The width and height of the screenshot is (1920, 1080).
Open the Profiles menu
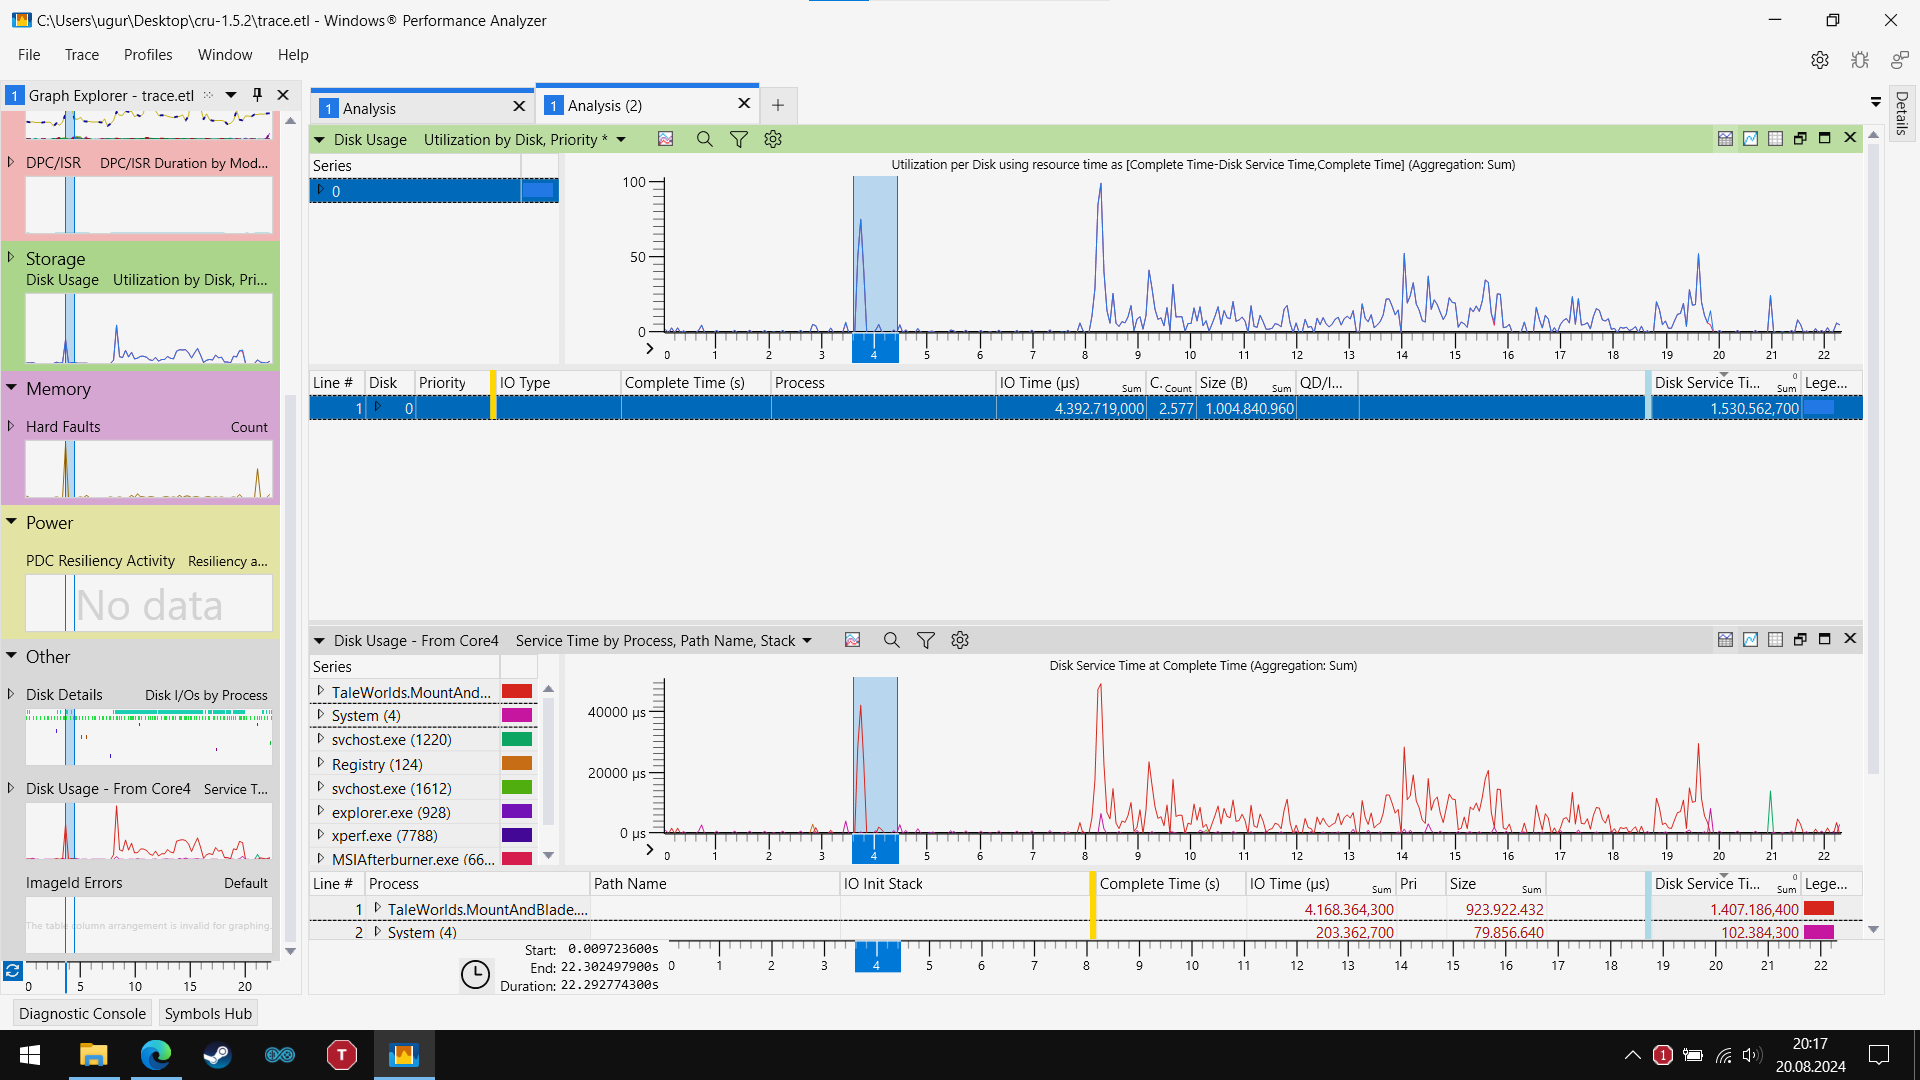[148, 55]
